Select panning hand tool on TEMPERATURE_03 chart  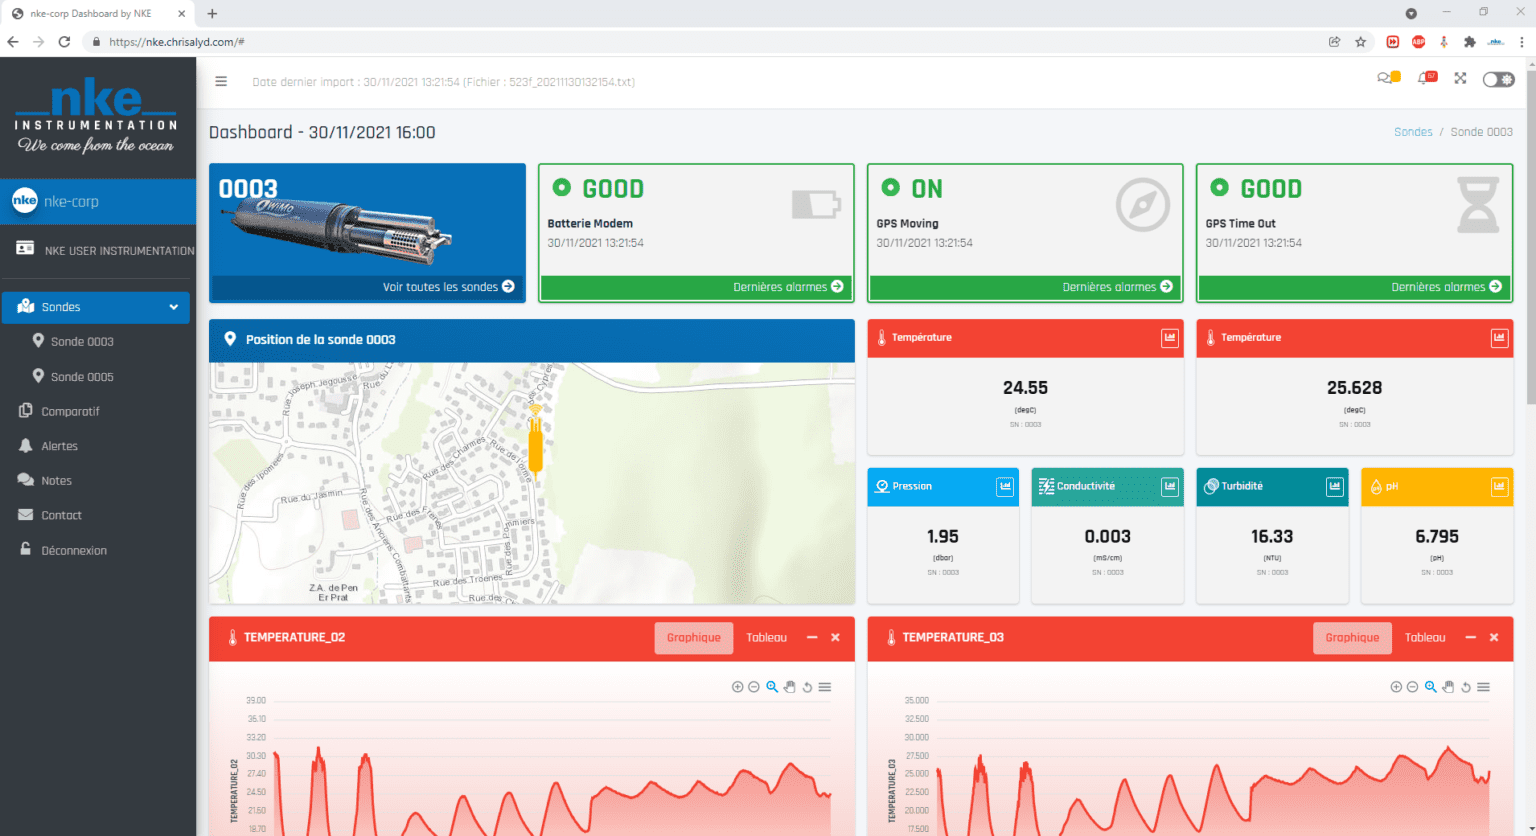1448,687
